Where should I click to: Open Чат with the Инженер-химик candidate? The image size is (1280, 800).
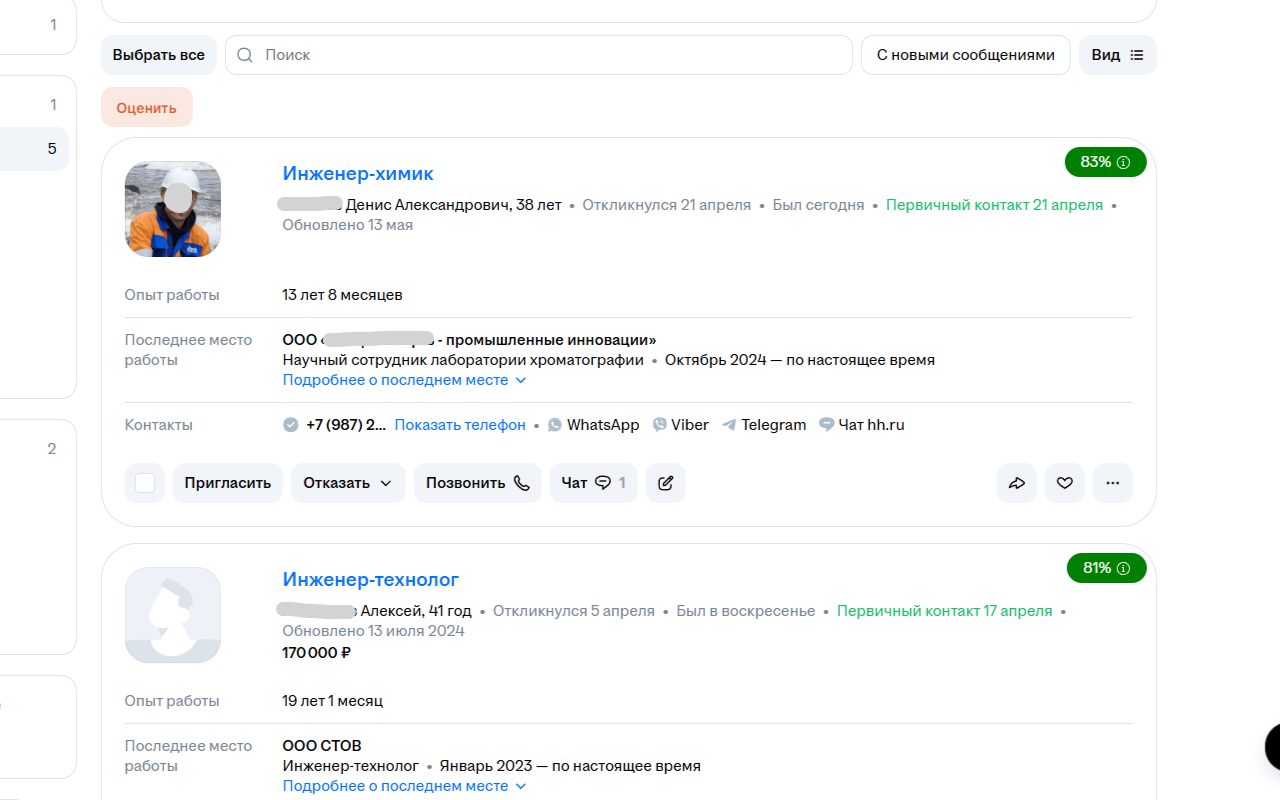[594, 483]
